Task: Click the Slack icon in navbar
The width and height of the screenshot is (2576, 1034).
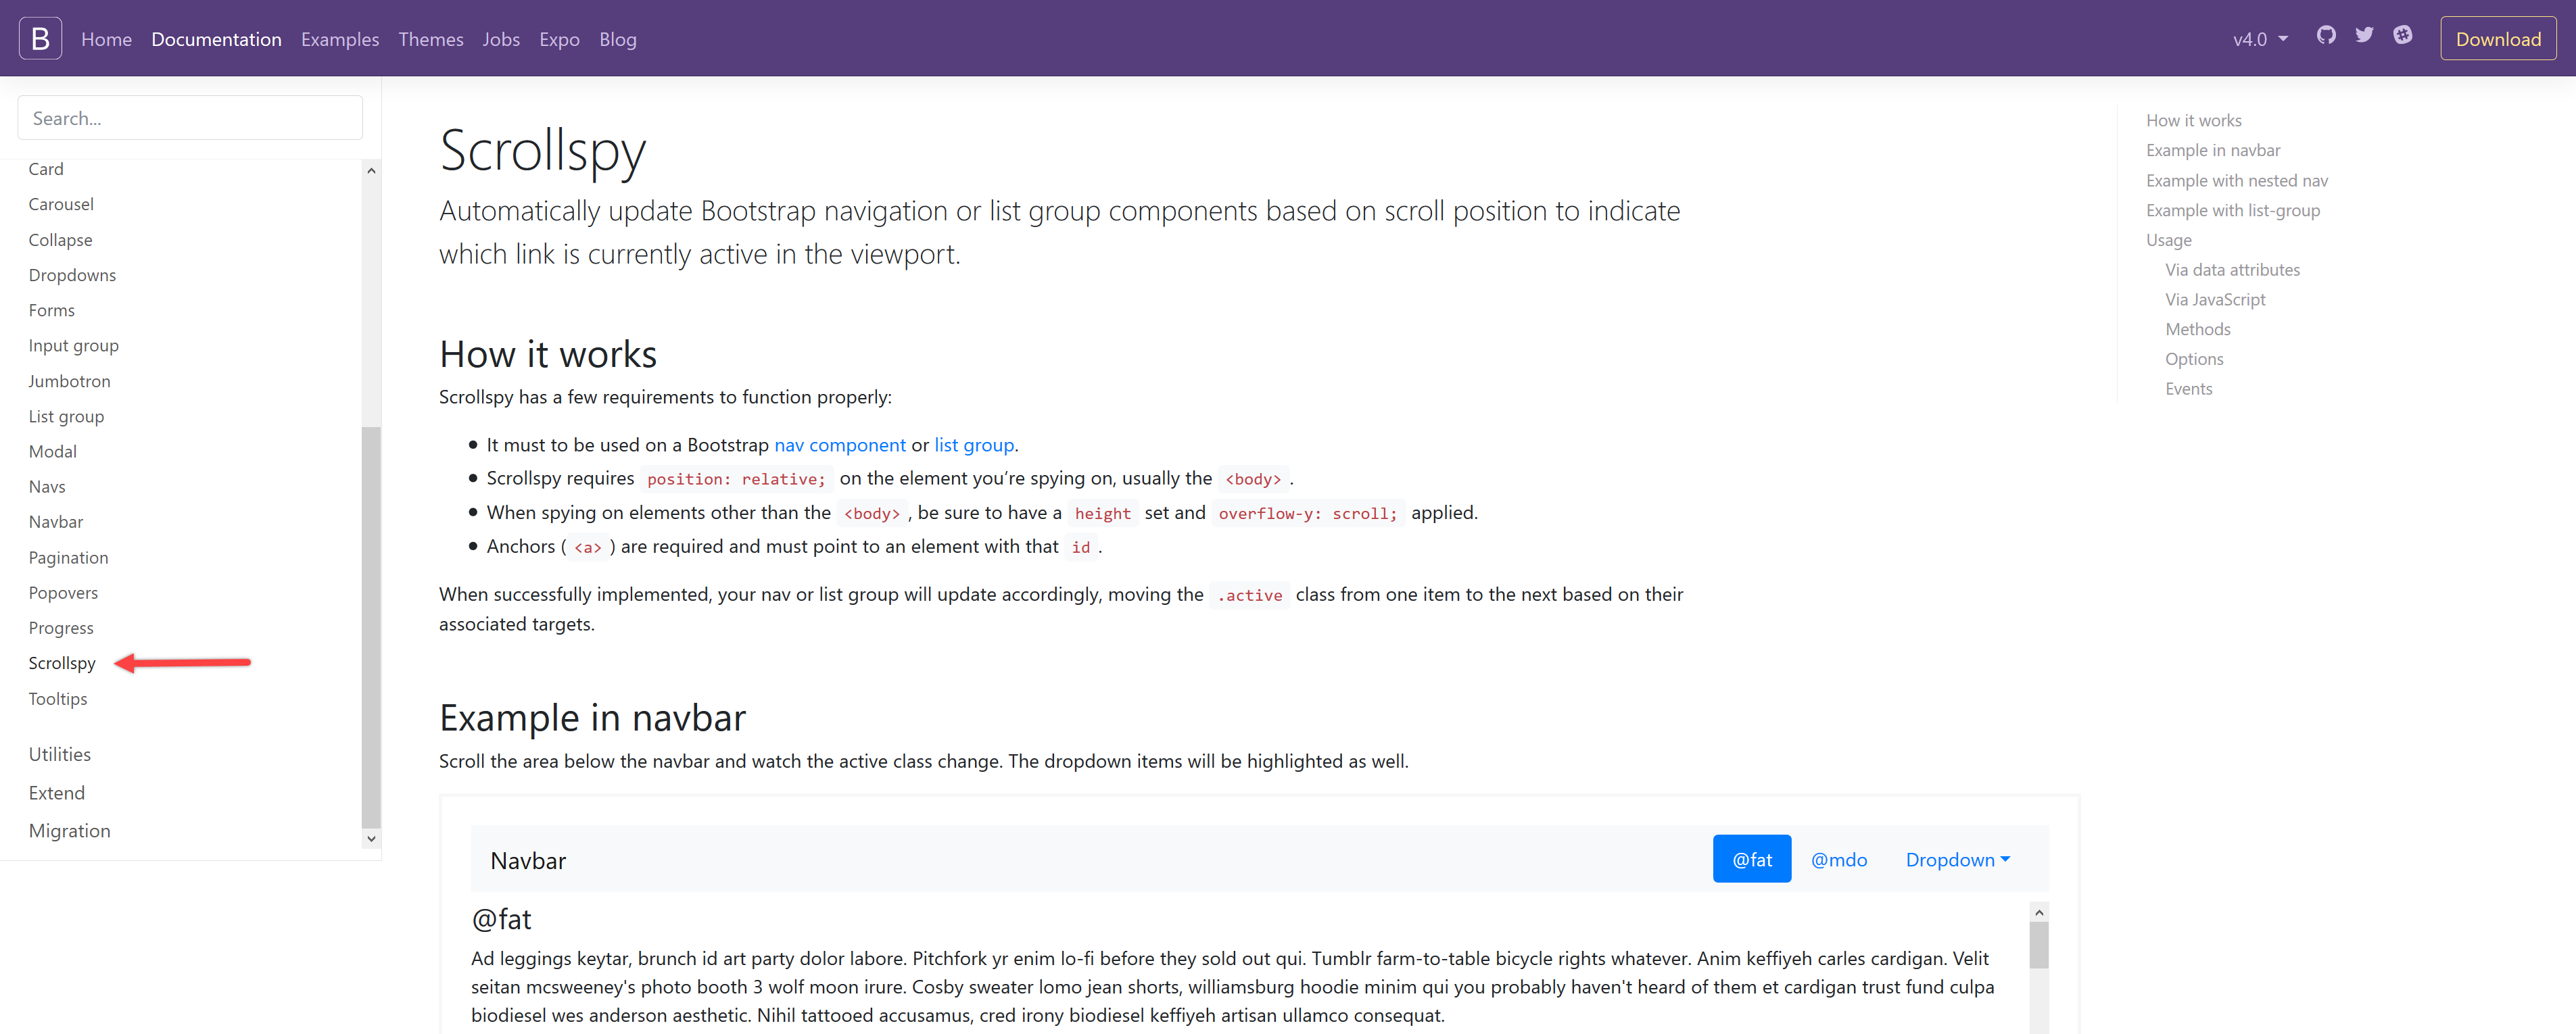Action: (2402, 36)
